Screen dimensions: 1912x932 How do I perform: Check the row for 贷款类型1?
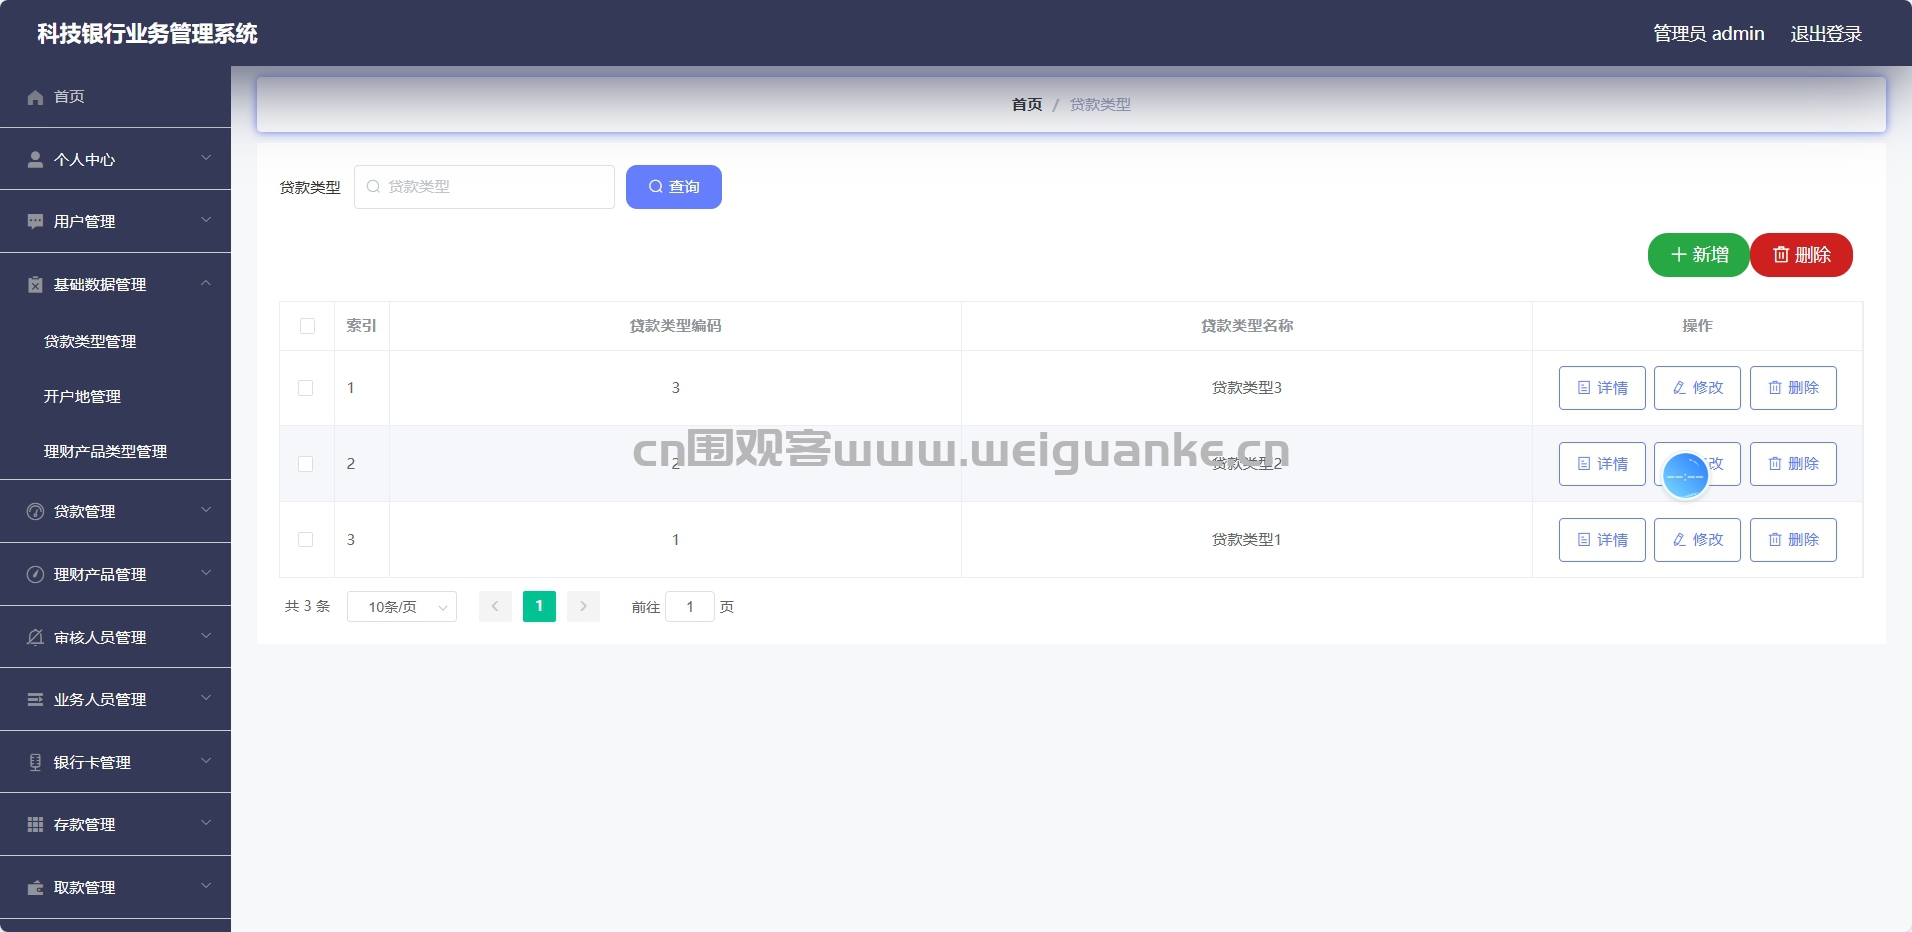306,540
